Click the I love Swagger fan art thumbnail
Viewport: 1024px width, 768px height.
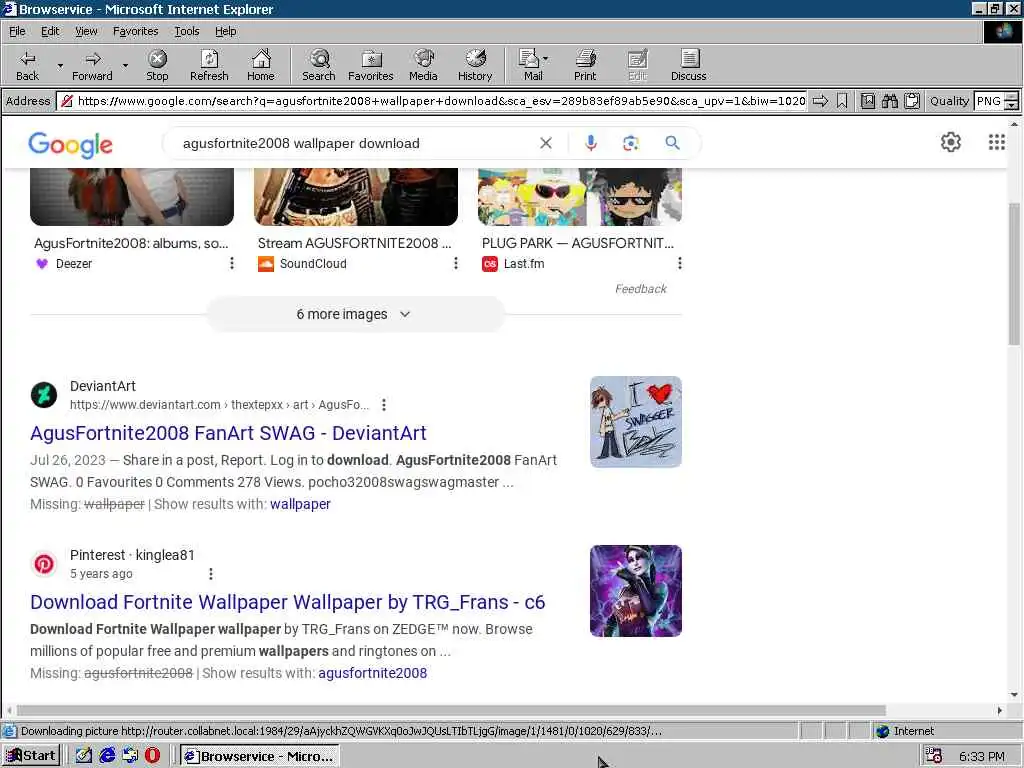click(636, 422)
